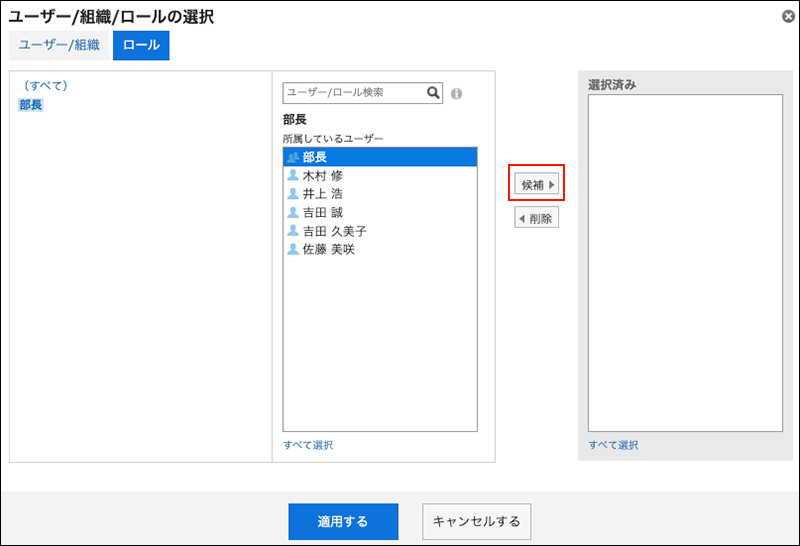Click すべて選択 under the user list
800x546 pixels.
coord(308,445)
